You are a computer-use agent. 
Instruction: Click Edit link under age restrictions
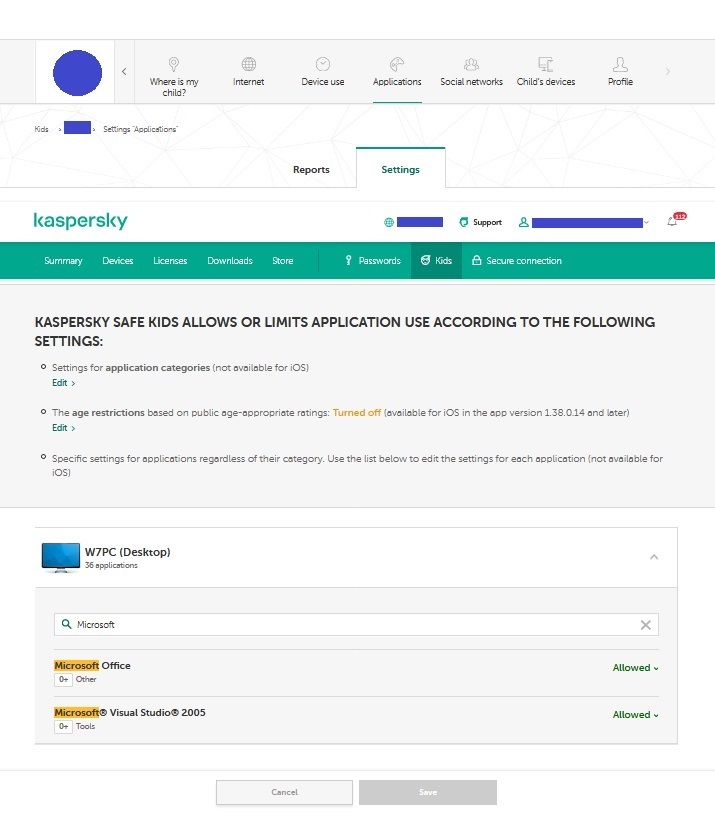point(63,428)
